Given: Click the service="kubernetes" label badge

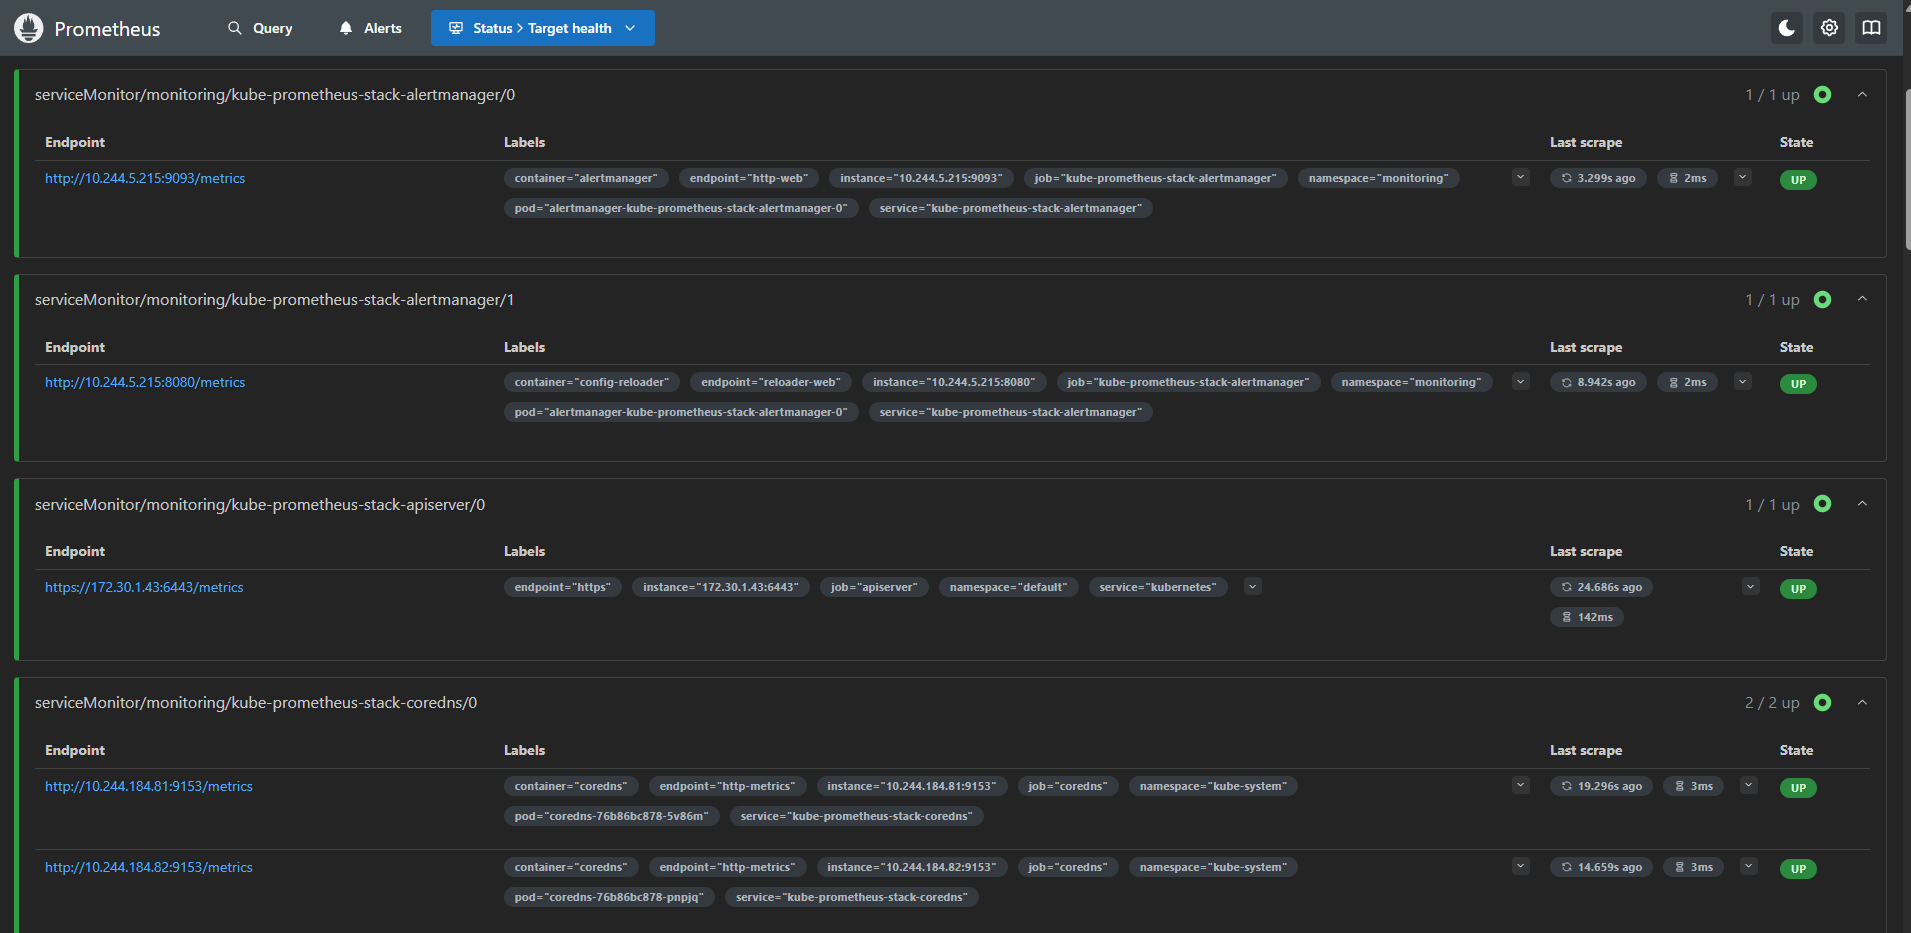Looking at the screenshot, I should click(x=1158, y=587).
